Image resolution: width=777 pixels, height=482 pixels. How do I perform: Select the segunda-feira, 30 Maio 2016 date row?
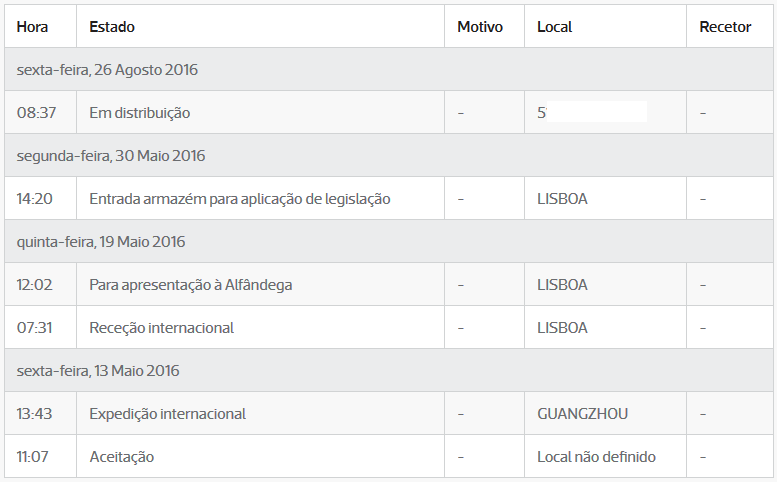[389, 156]
